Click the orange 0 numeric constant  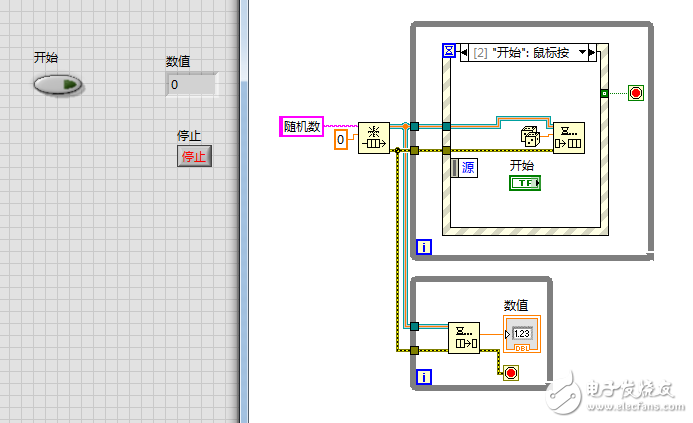(x=340, y=140)
